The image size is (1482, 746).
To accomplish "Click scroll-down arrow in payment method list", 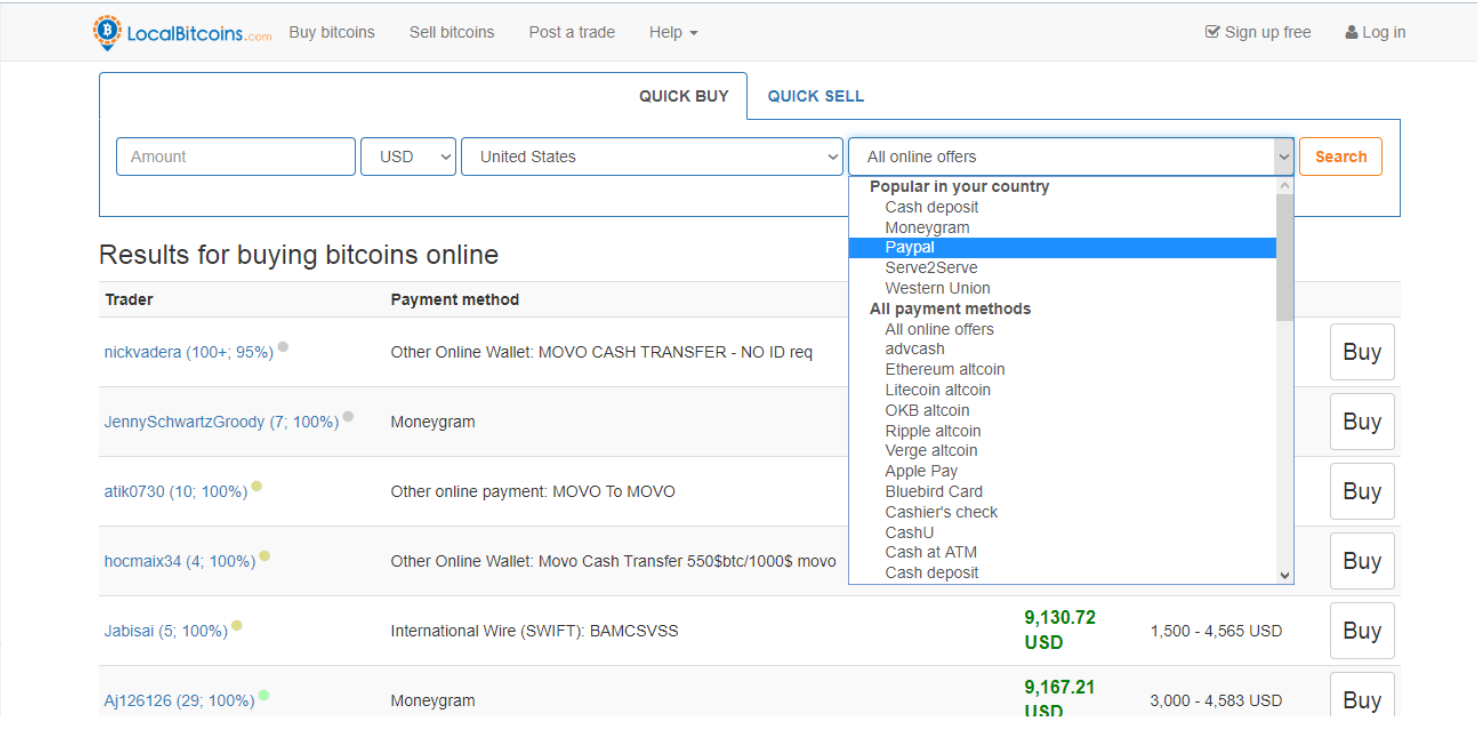I will click(1285, 575).
